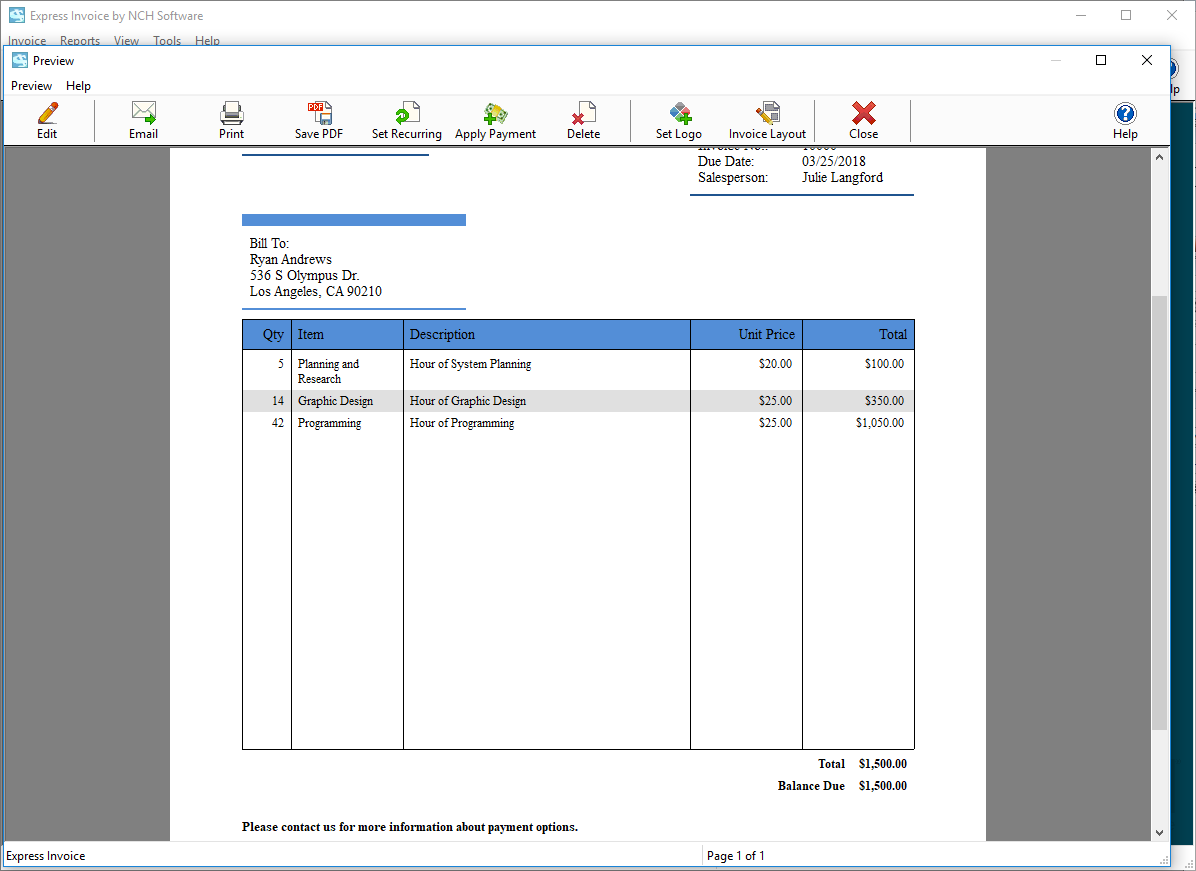The height and width of the screenshot is (871, 1196).
Task: Apply a payment to this invoice
Action: (x=495, y=119)
